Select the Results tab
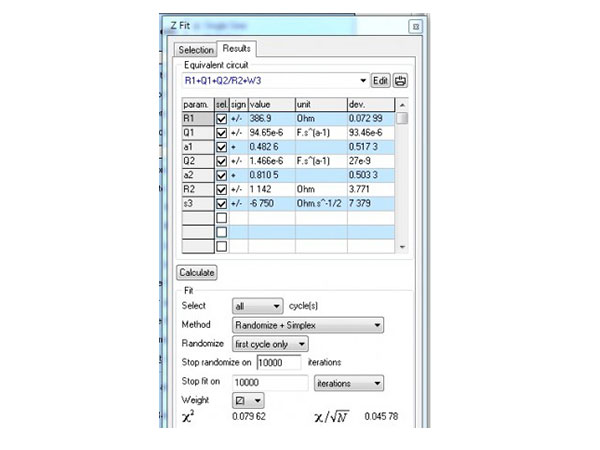This screenshot has width=600, height=450. [238, 48]
